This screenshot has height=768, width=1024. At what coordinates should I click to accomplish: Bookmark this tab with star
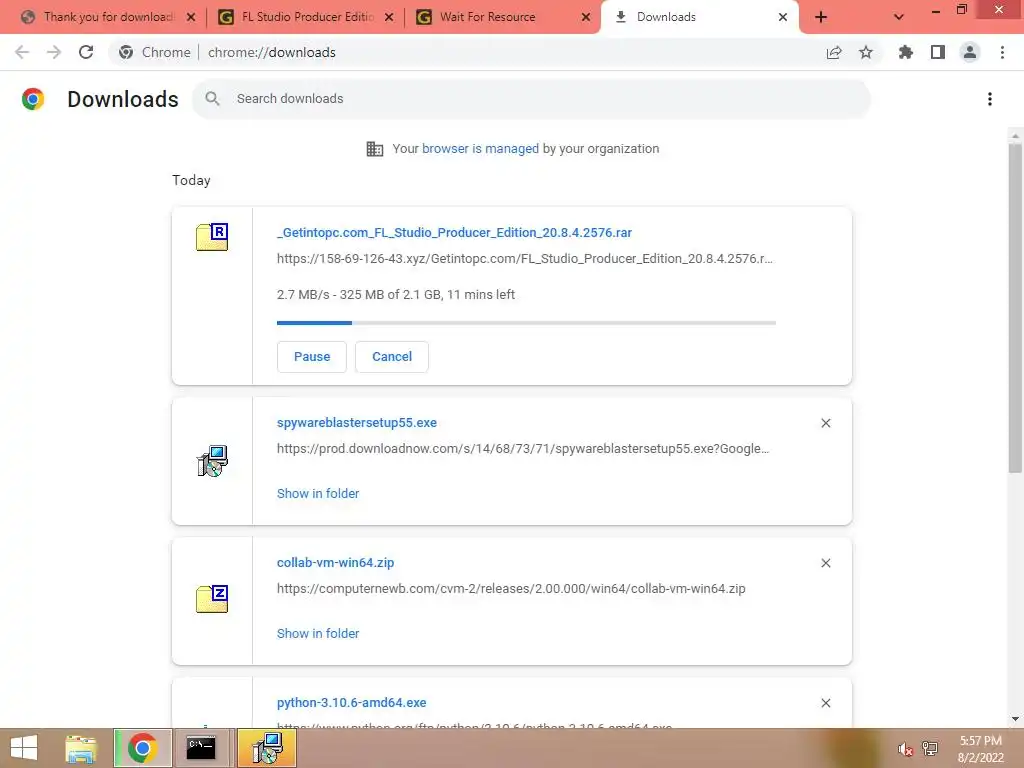(x=866, y=52)
